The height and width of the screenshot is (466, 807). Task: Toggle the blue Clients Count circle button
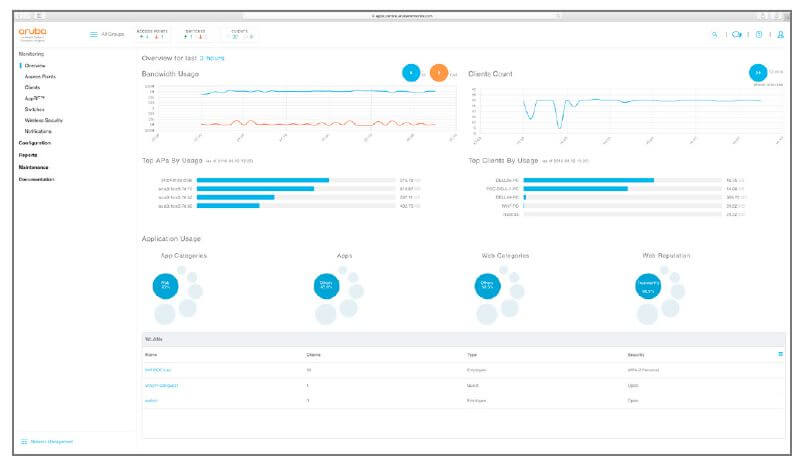tap(758, 73)
